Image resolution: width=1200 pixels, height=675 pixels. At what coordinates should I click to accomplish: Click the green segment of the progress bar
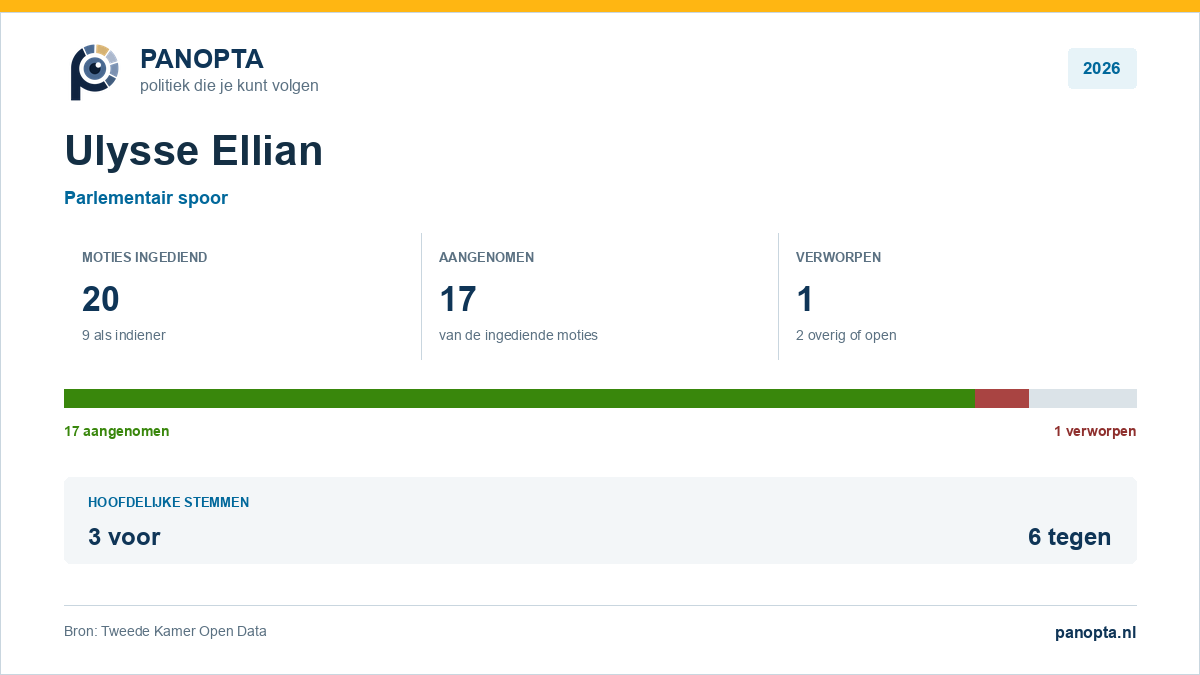[520, 398]
